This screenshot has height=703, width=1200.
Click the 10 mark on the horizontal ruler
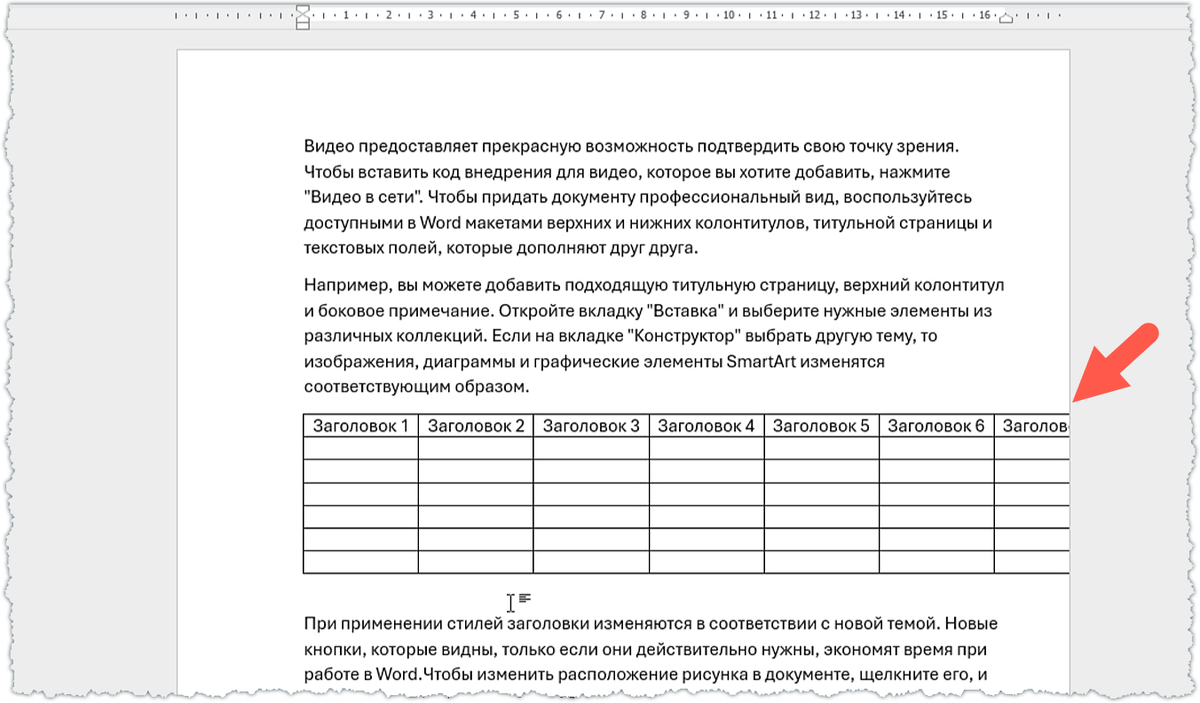731,17
